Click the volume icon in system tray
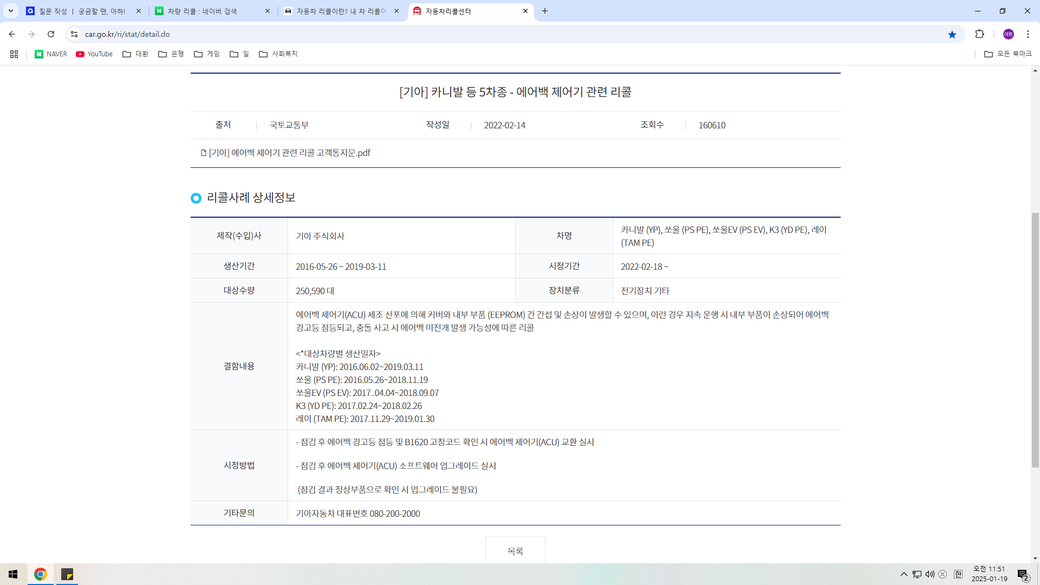This screenshot has width=1040, height=585. point(930,574)
